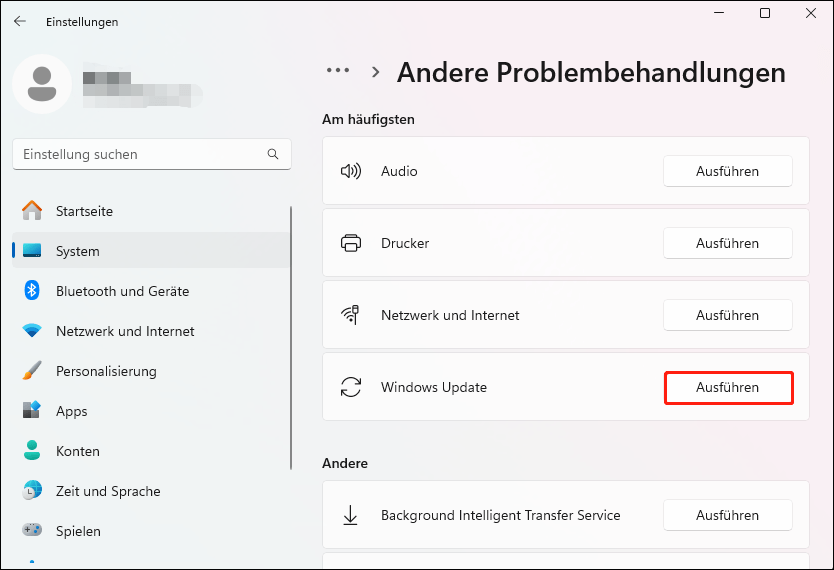This screenshot has height=570, width=834.
Task: Open Spielen settings
Action: coord(151,531)
